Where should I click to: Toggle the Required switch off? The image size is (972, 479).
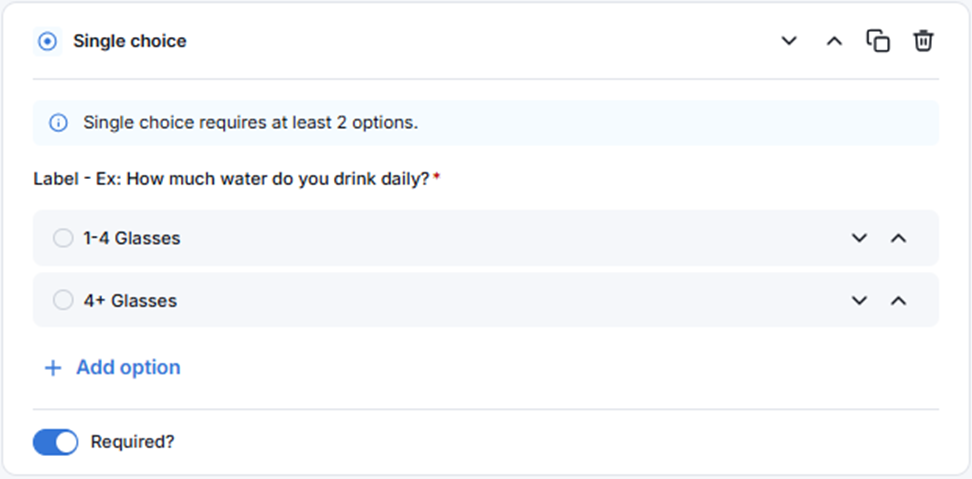coord(55,442)
